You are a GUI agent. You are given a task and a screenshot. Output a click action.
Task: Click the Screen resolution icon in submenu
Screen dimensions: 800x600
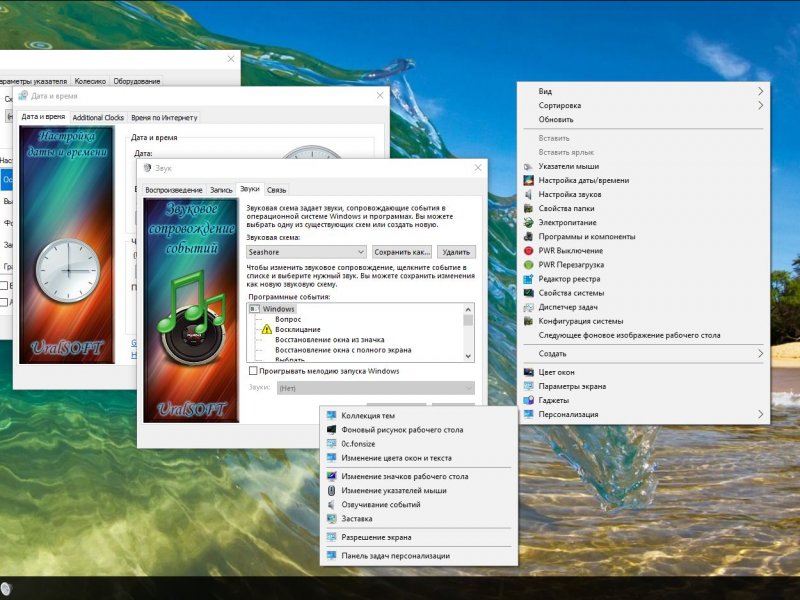pos(332,537)
